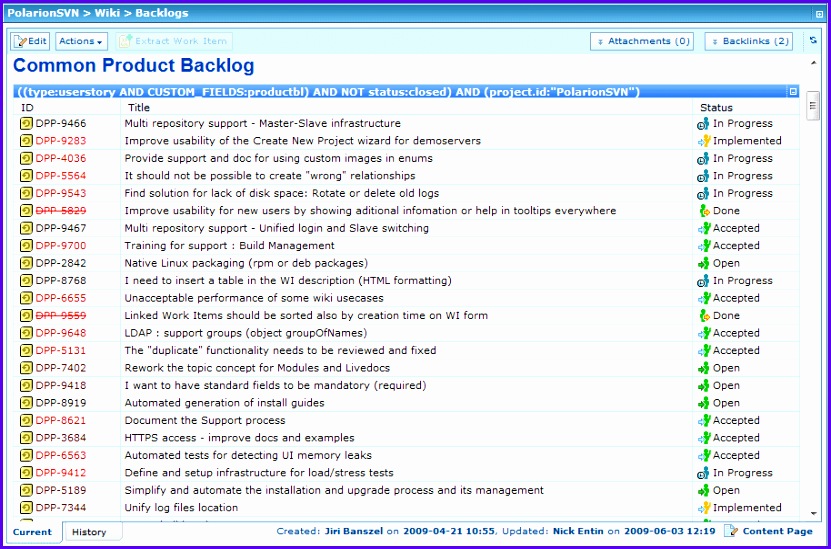Click the user story icon beside DPP-5829
The height and width of the screenshot is (549, 831).
[x=26, y=211]
